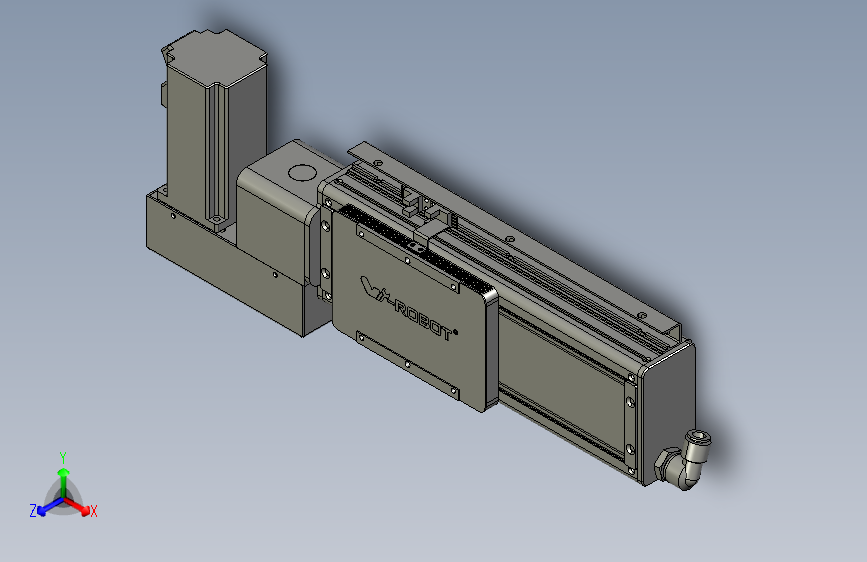
Task: Select the right end cap of actuator
Action: click(668, 415)
